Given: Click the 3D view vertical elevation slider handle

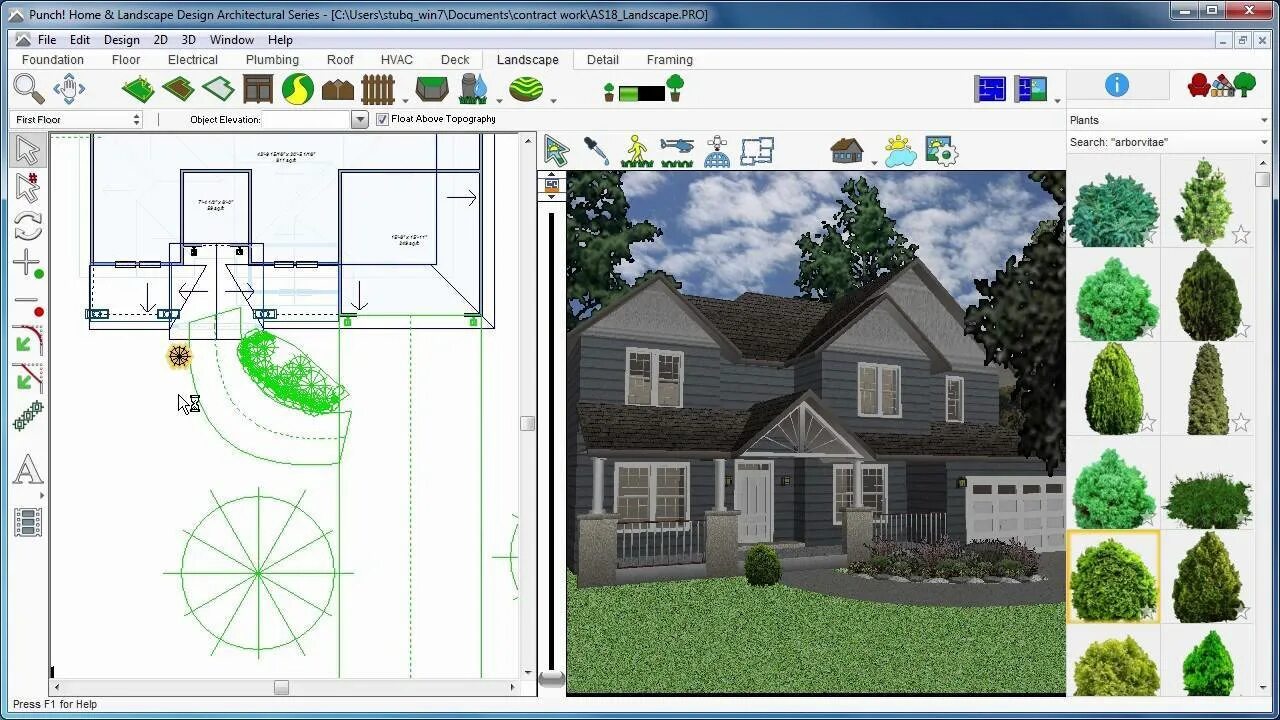Looking at the screenshot, I should [551, 679].
